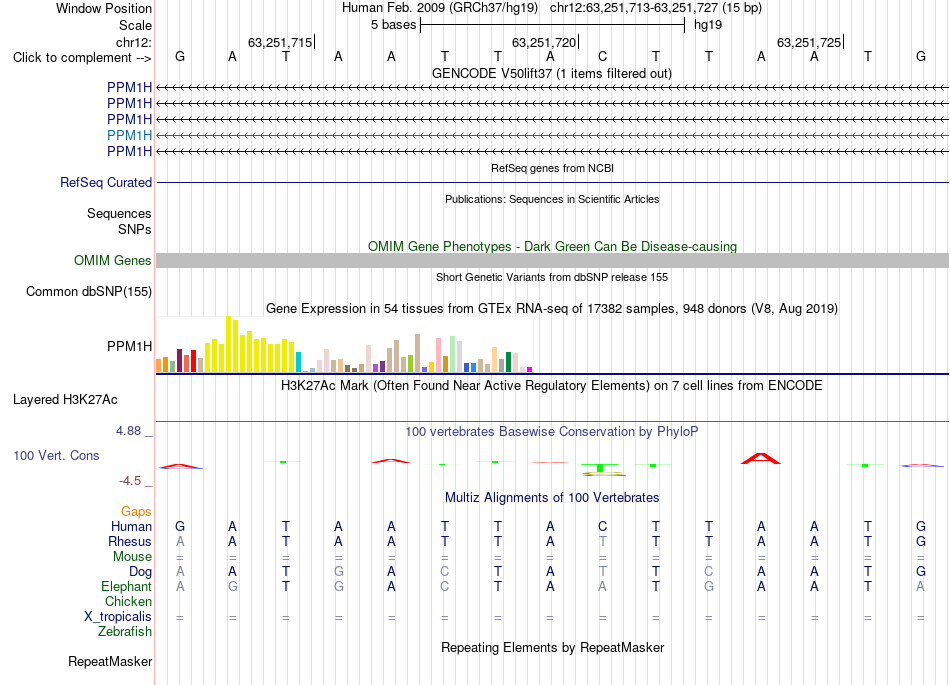
Task: Click the OMIM Genes track label
Action: click(x=112, y=260)
